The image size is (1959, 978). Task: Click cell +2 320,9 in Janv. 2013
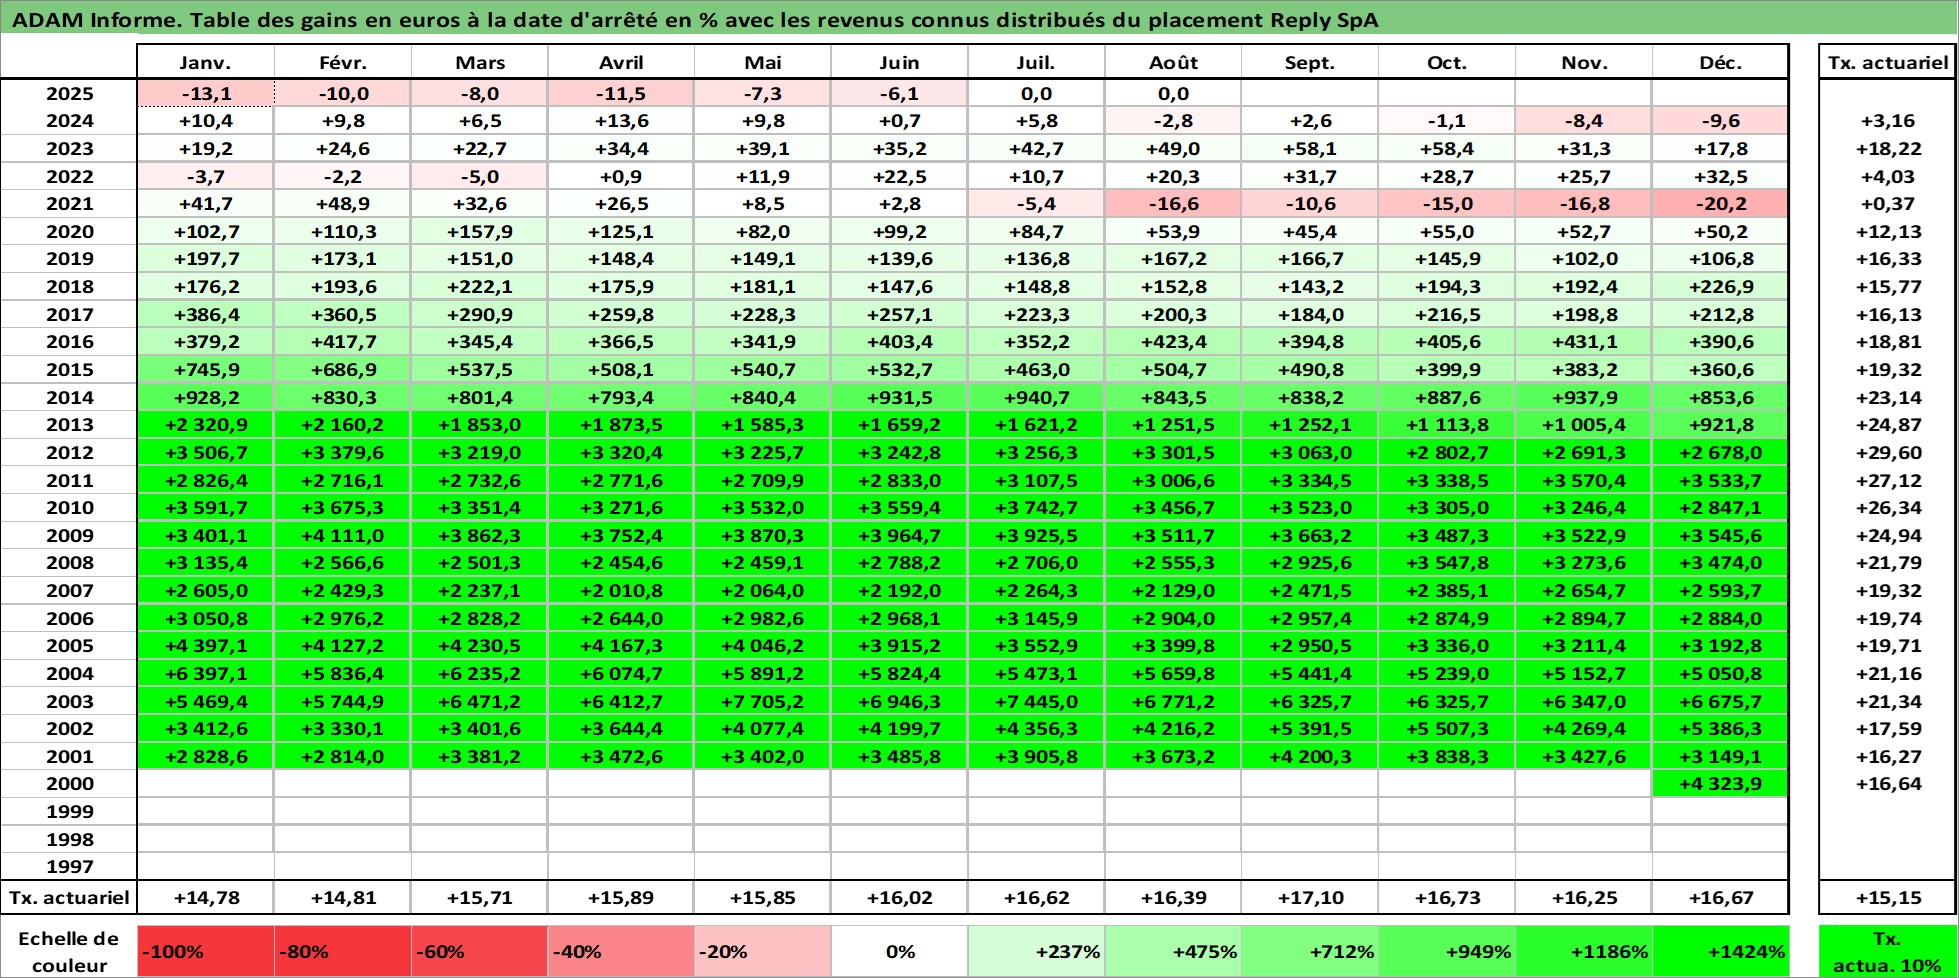[x=205, y=425]
